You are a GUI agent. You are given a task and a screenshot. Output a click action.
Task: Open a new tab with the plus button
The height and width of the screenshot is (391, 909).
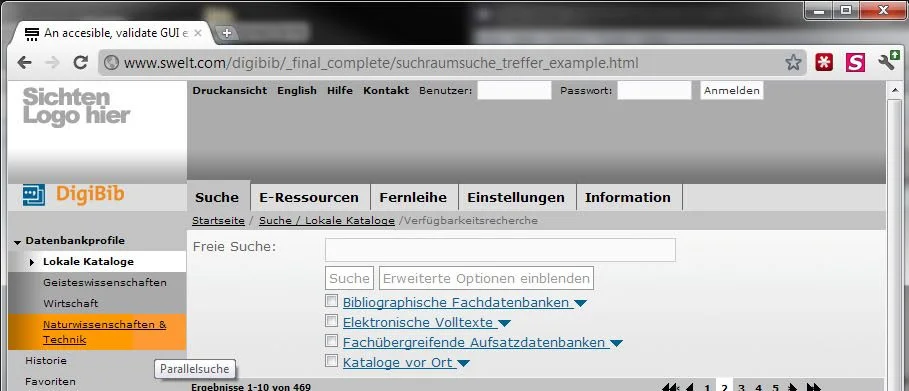tap(227, 33)
